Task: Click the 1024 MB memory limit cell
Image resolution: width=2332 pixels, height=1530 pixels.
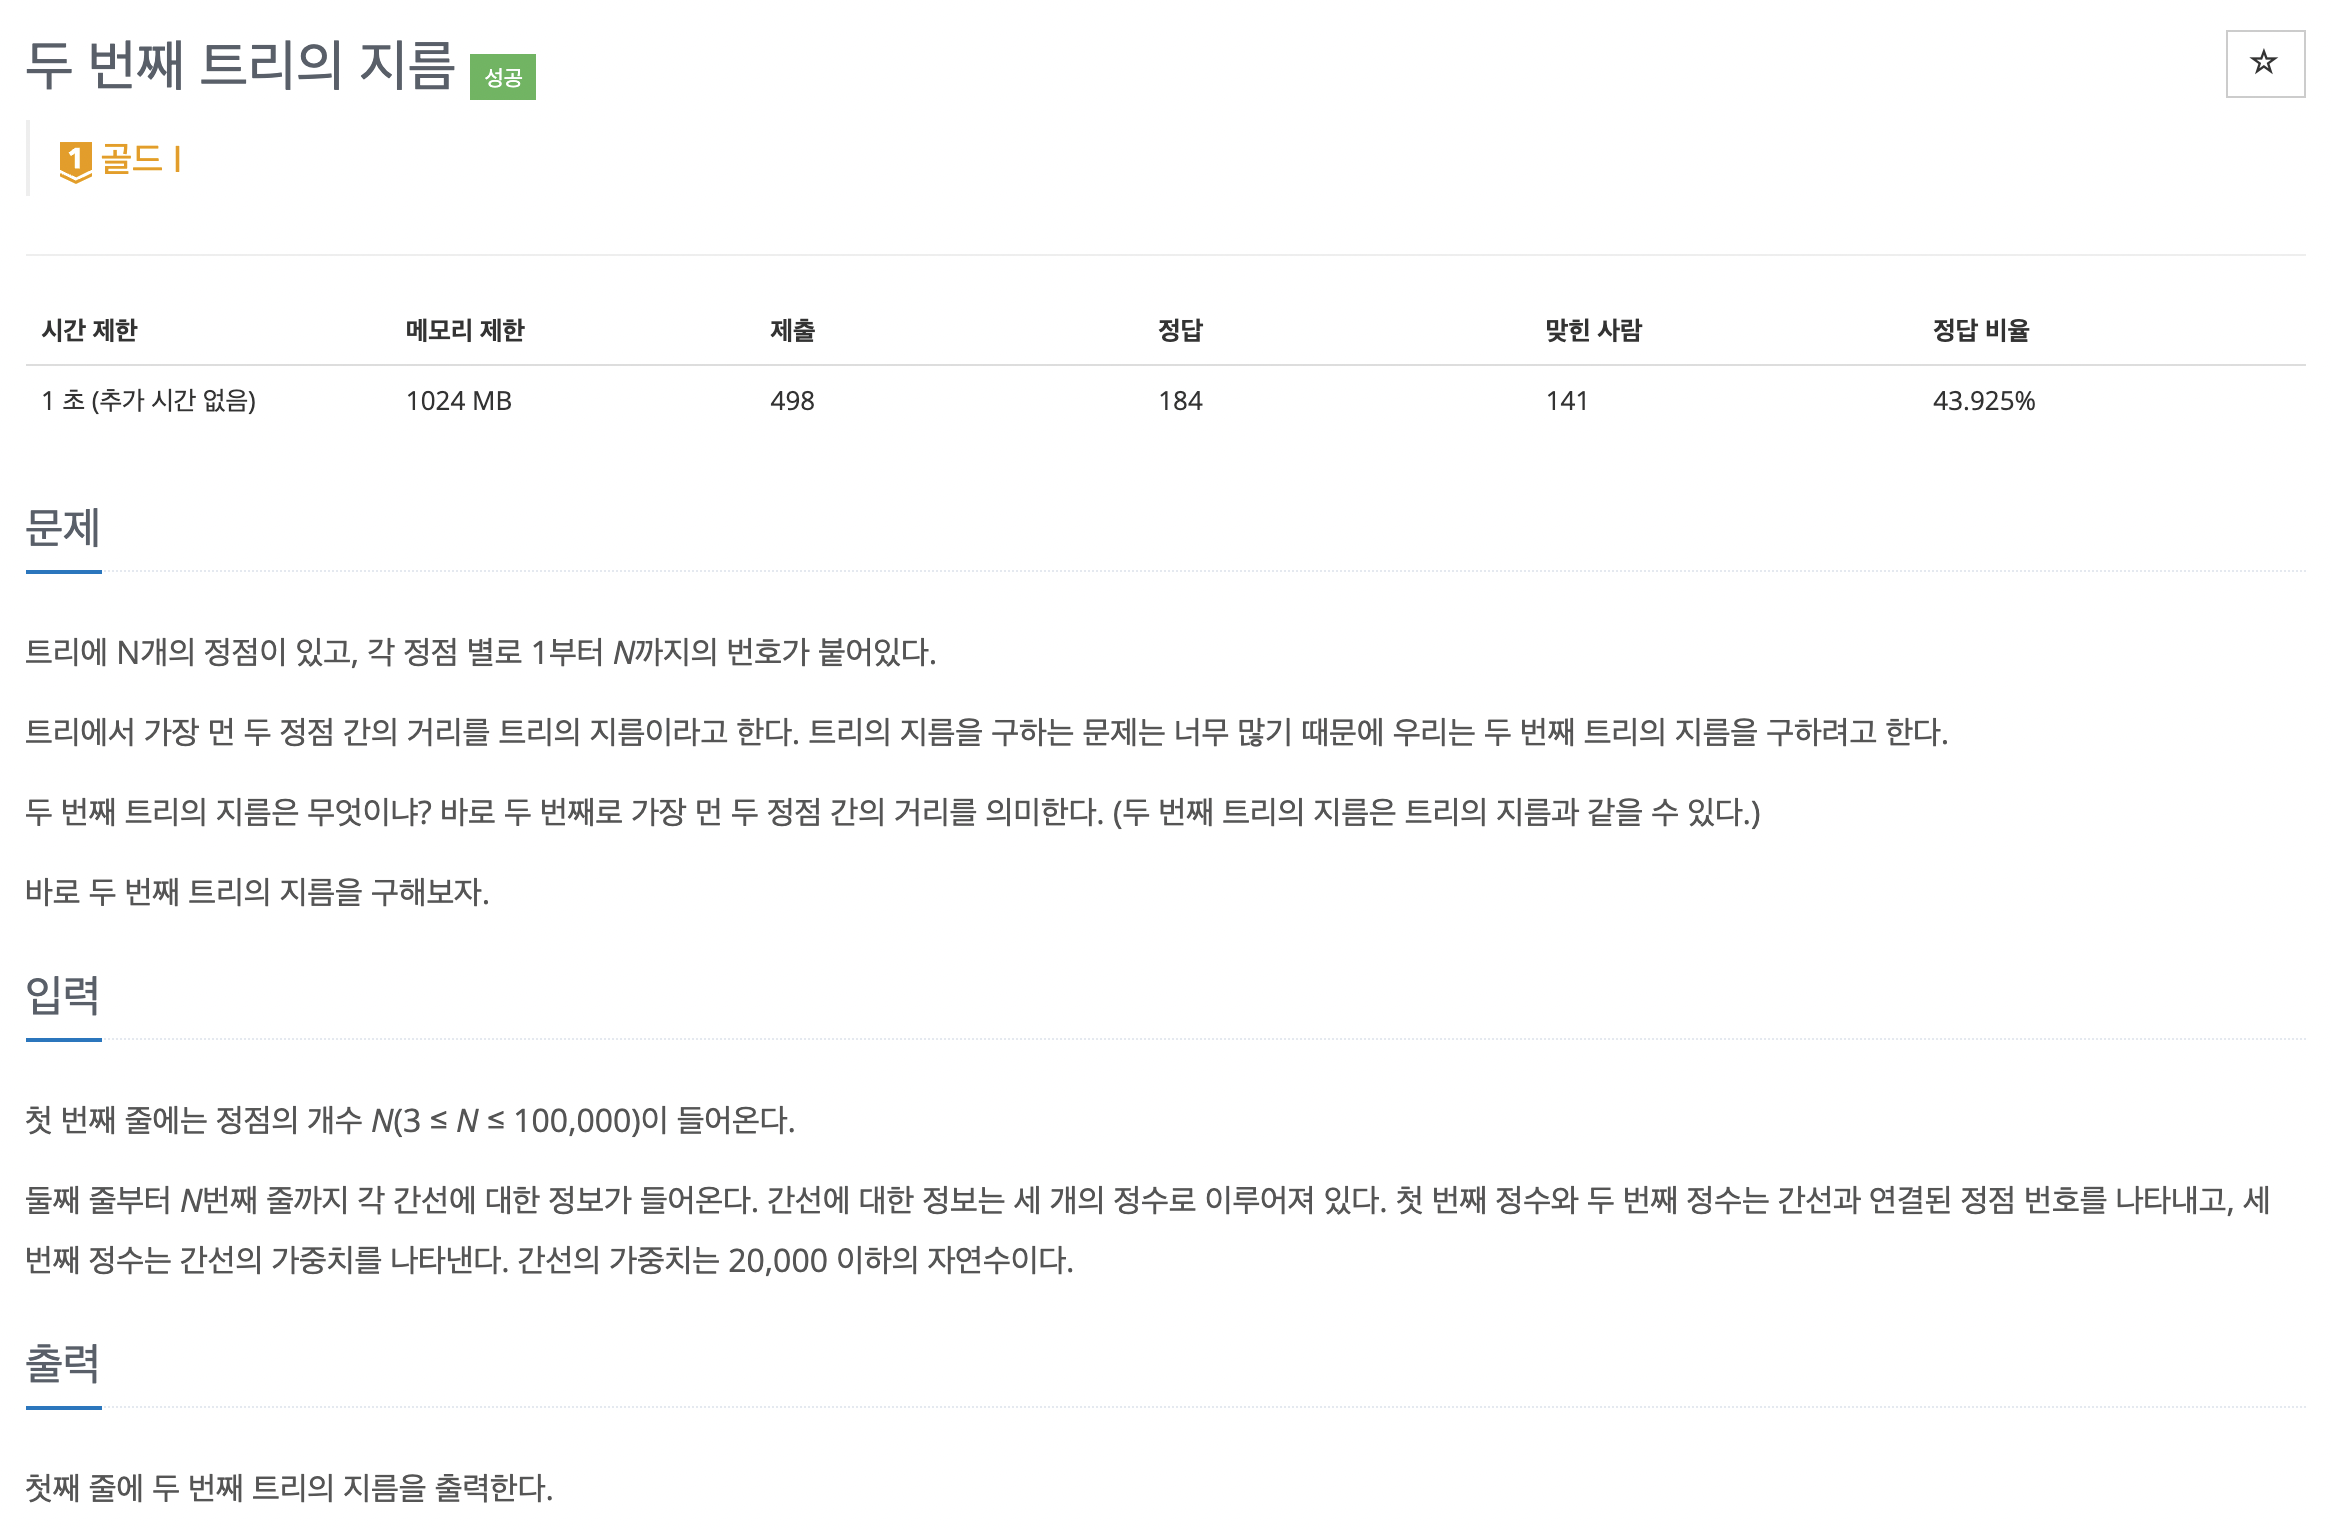Action: [x=457, y=402]
